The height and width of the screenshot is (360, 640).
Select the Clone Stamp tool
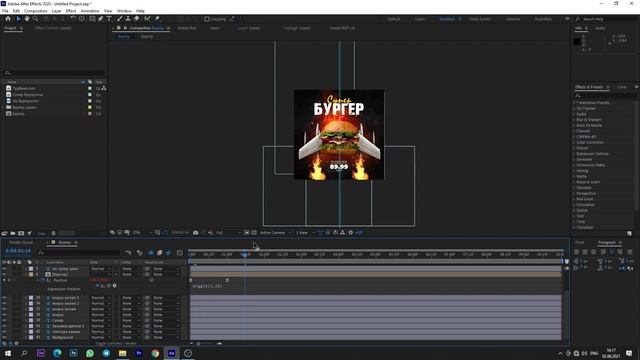[x=128, y=19]
